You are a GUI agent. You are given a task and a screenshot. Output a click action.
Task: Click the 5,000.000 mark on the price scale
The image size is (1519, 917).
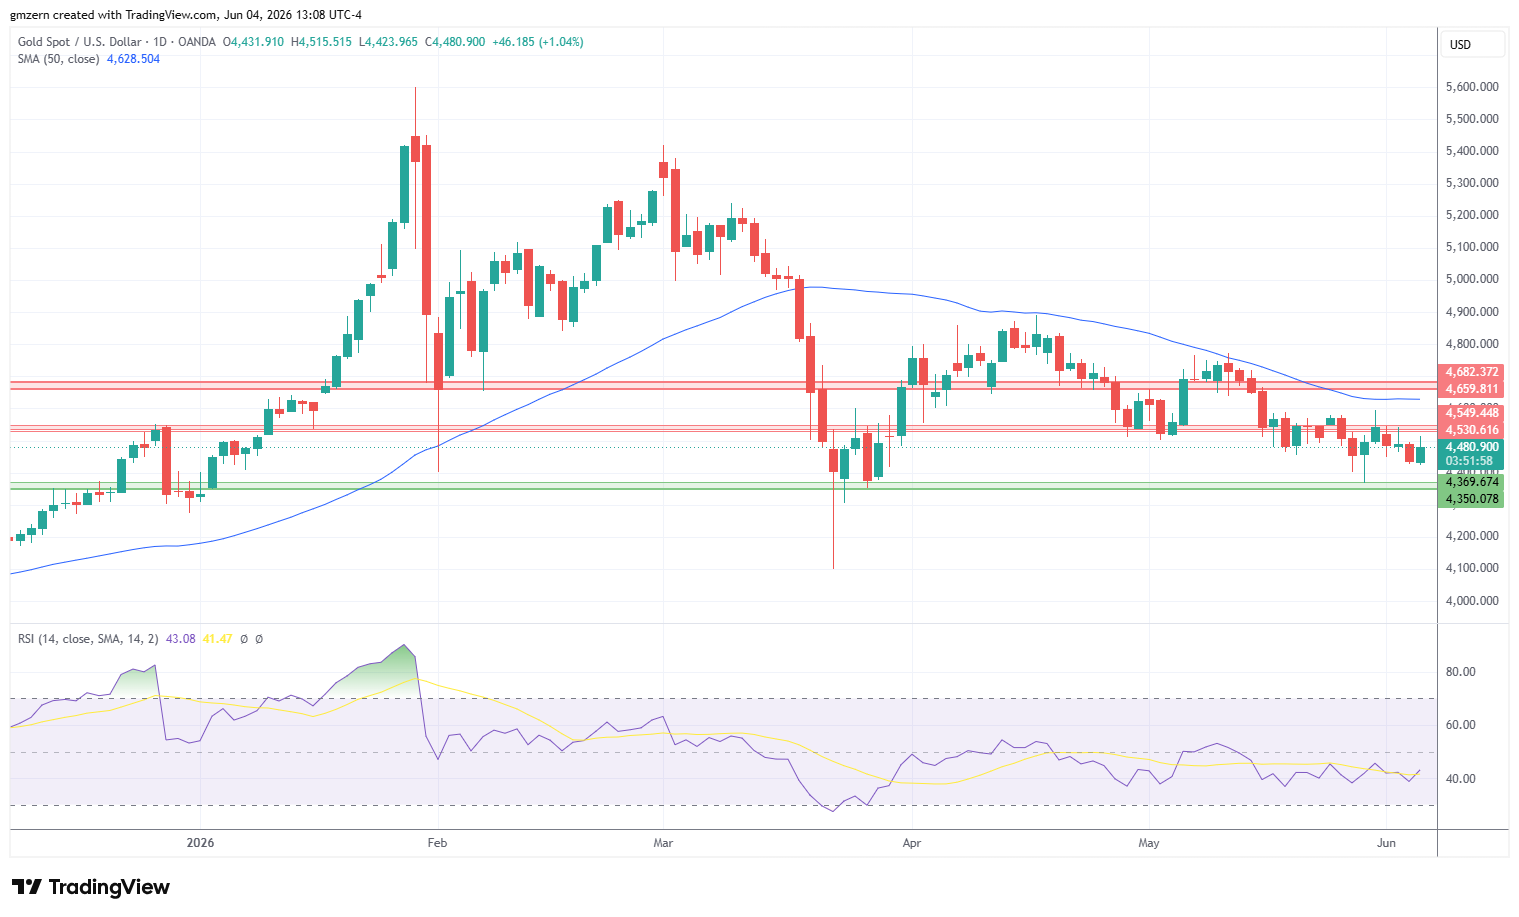tap(1472, 279)
